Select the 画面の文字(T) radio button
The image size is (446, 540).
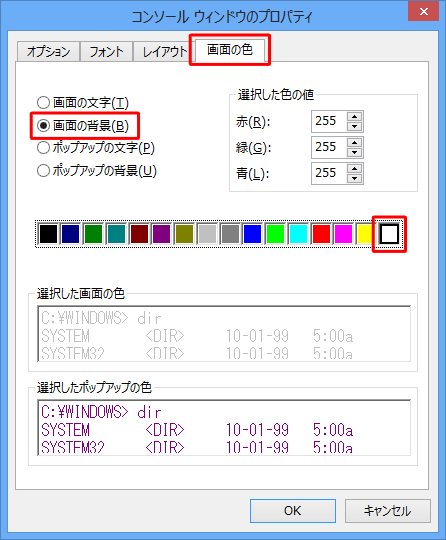point(83,103)
